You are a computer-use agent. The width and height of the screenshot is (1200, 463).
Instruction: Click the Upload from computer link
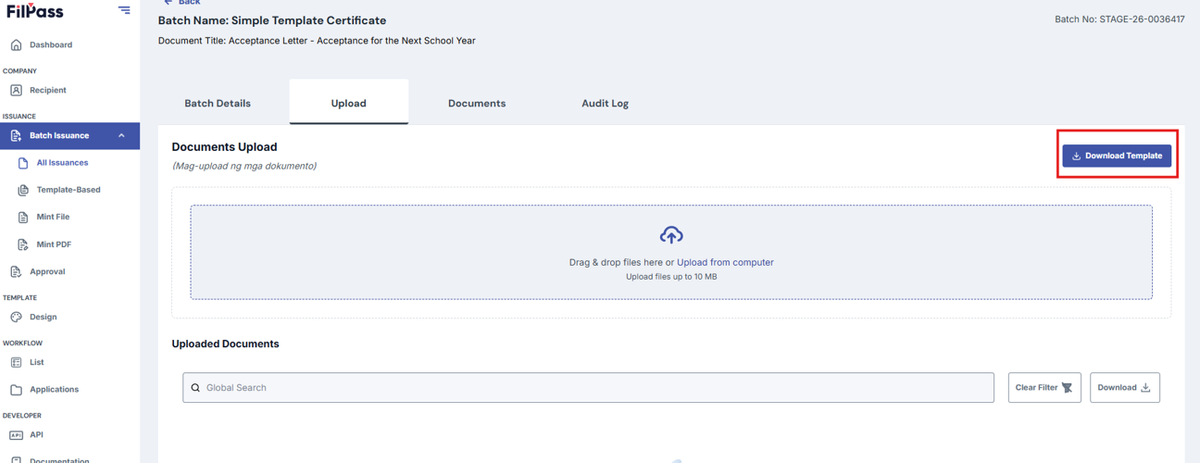(x=725, y=262)
